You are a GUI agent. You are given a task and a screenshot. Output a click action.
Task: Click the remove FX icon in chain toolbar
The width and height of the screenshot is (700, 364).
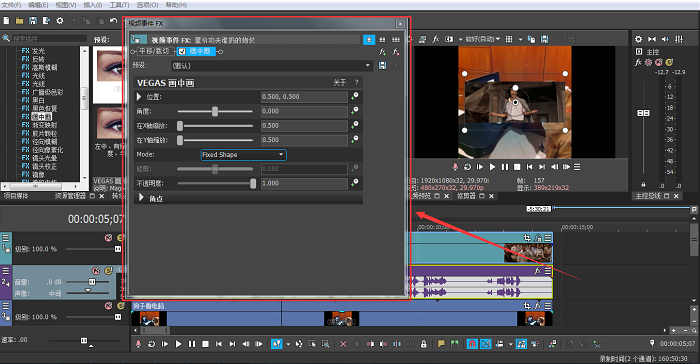click(x=396, y=52)
